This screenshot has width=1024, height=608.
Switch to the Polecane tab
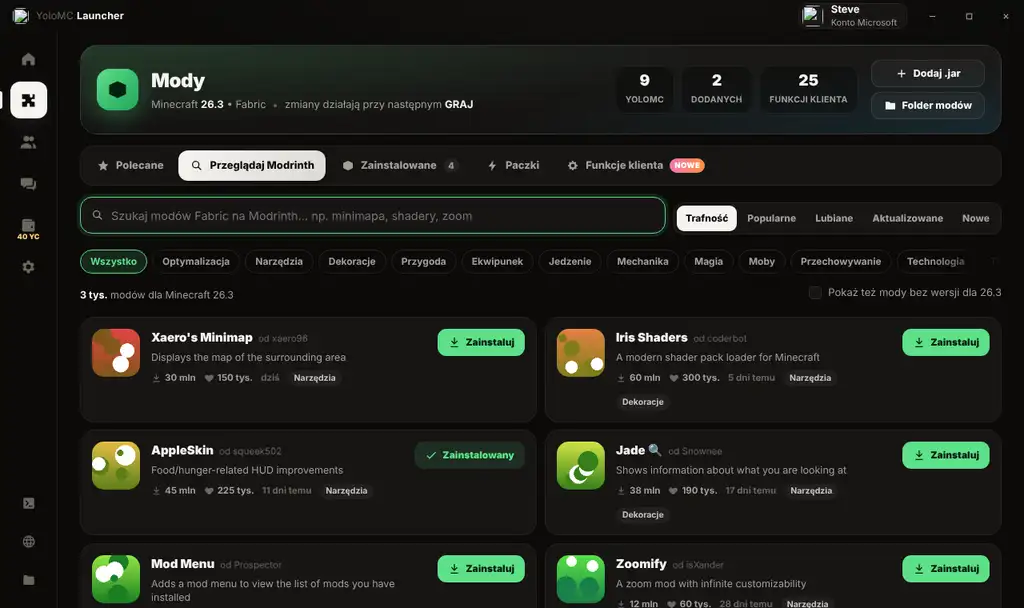131,165
